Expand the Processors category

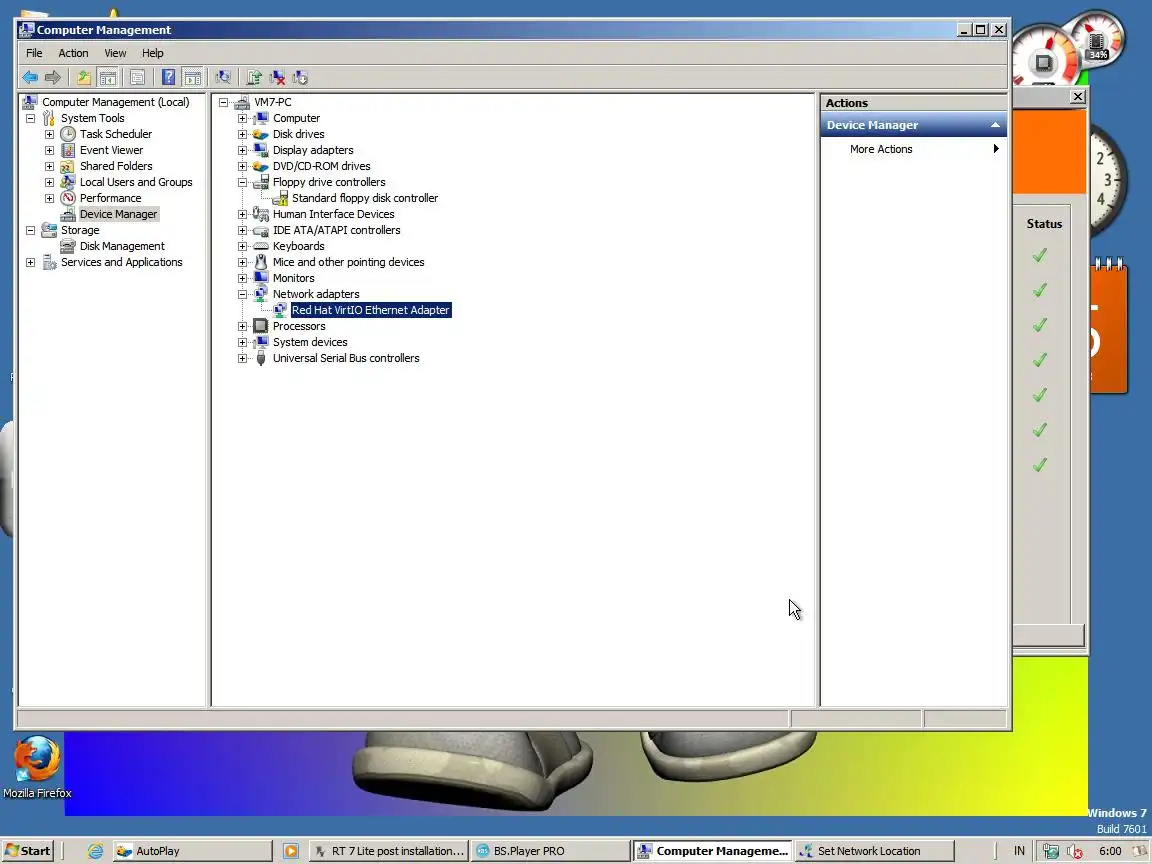coord(242,326)
